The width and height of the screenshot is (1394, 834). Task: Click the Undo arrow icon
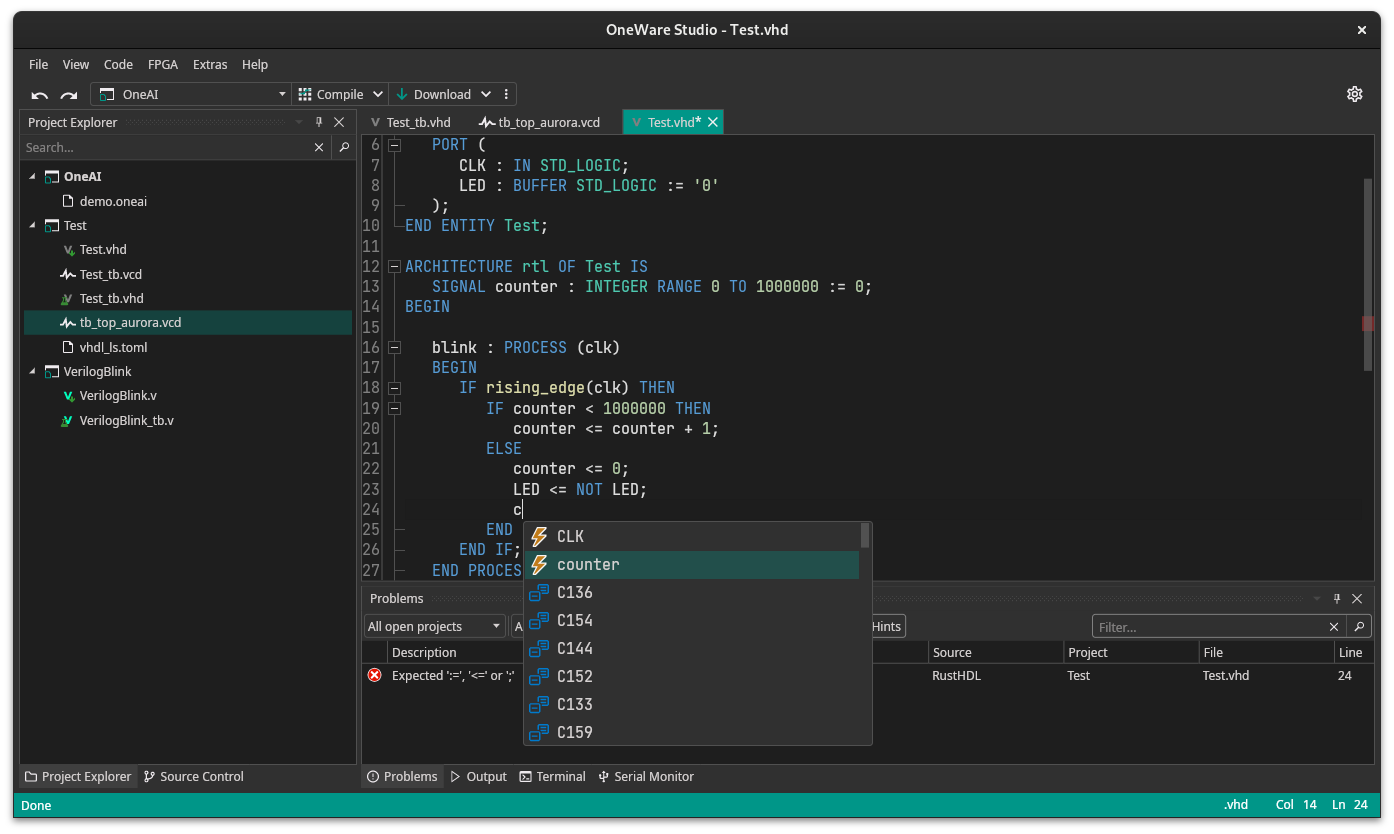point(38,93)
